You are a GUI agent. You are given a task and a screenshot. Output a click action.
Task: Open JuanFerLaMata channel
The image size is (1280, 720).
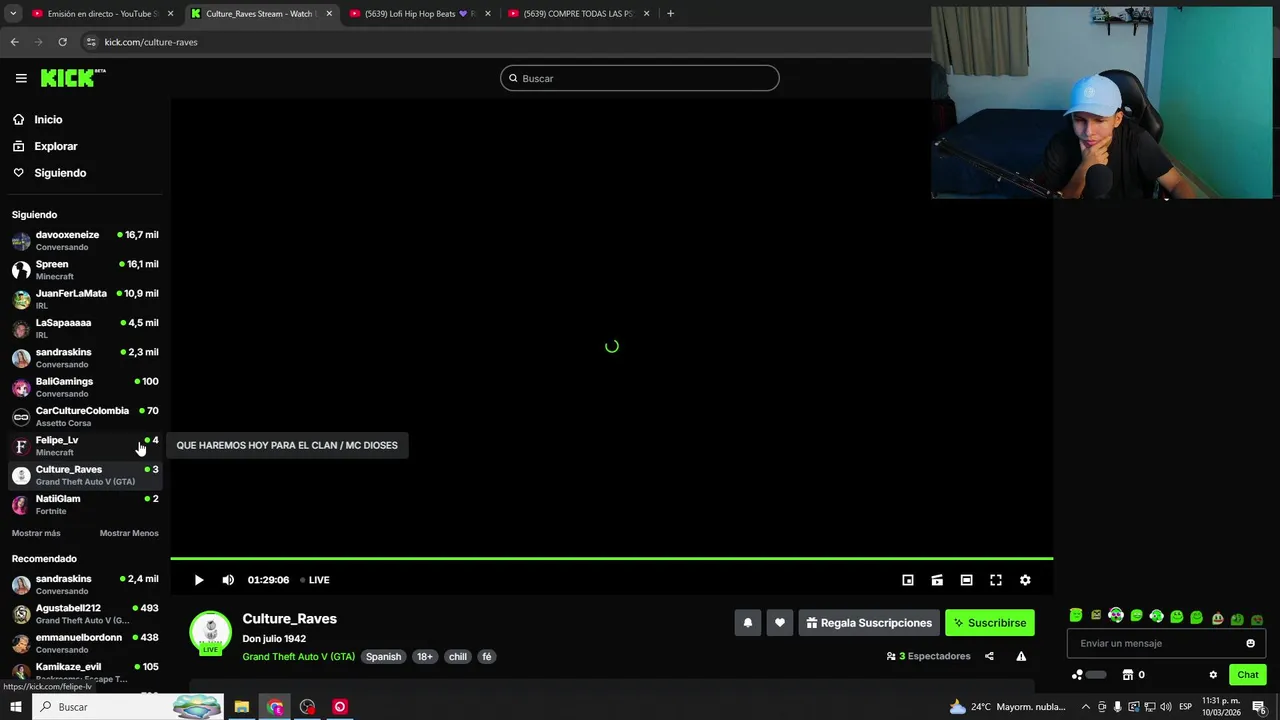click(x=85, y=299)
